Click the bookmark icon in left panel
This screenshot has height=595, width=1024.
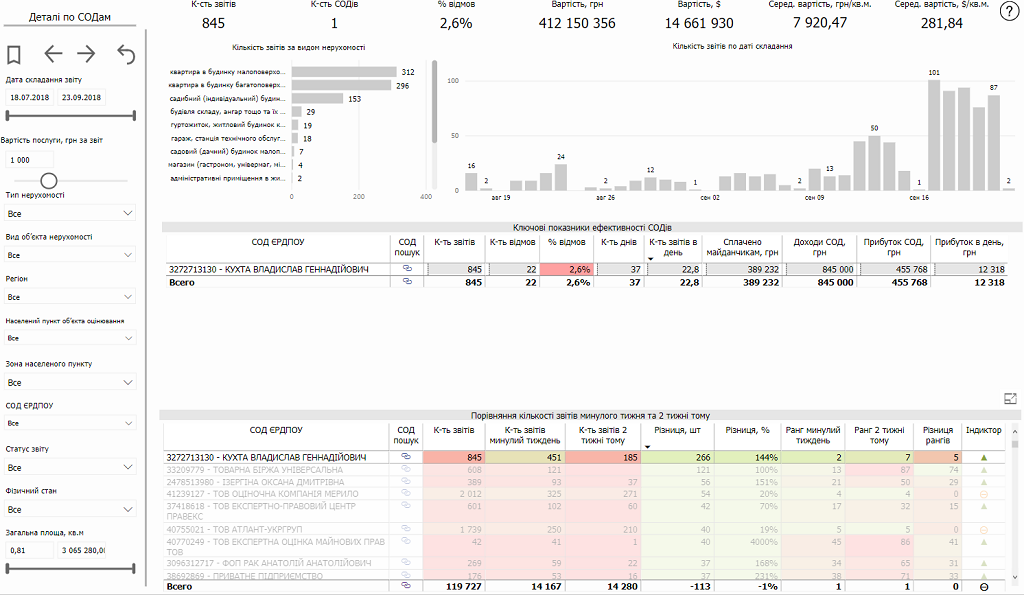(x=14, y=54)
